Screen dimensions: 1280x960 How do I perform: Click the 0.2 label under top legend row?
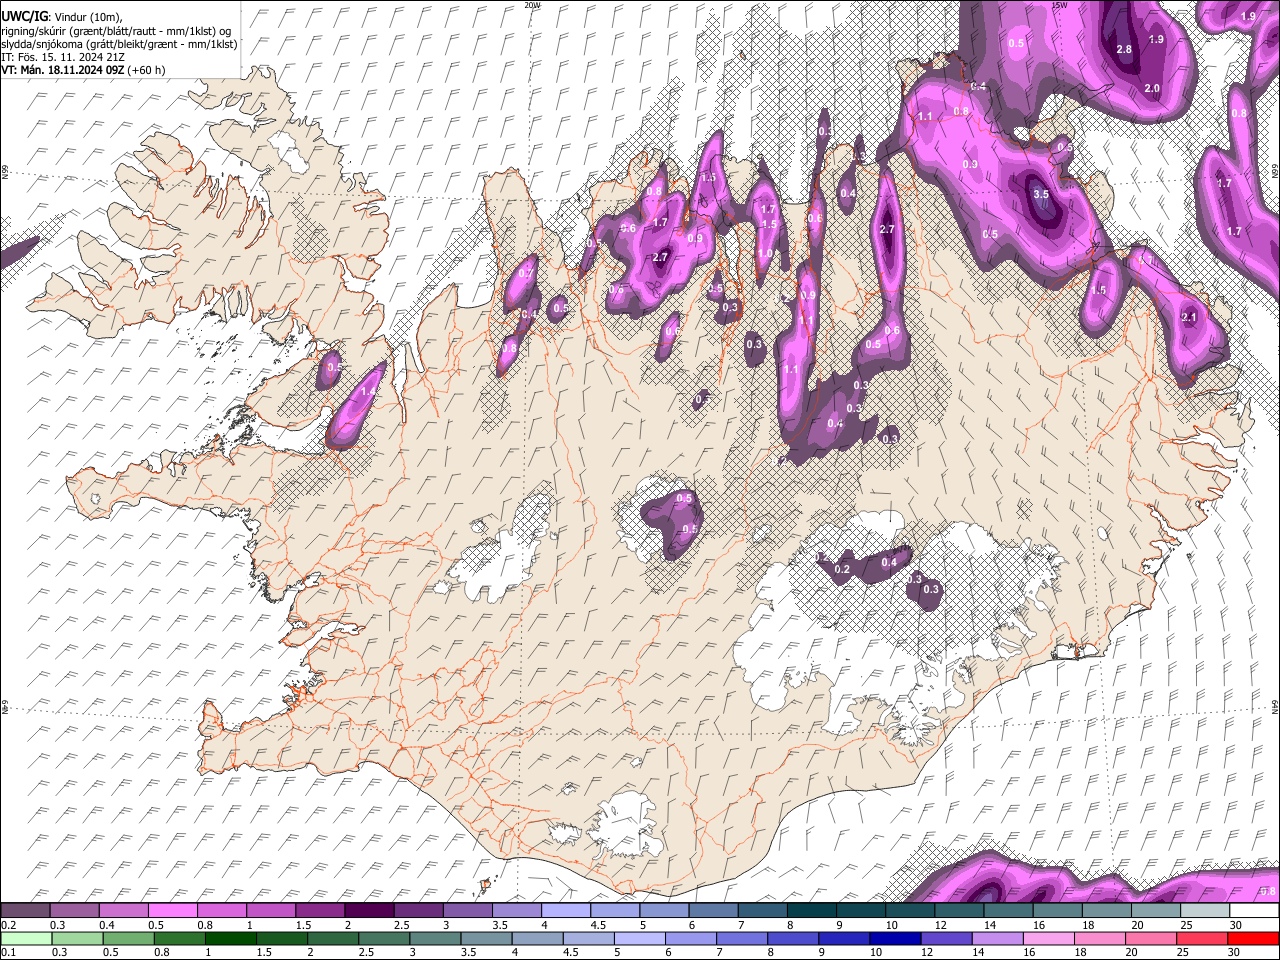coord(8,925)
